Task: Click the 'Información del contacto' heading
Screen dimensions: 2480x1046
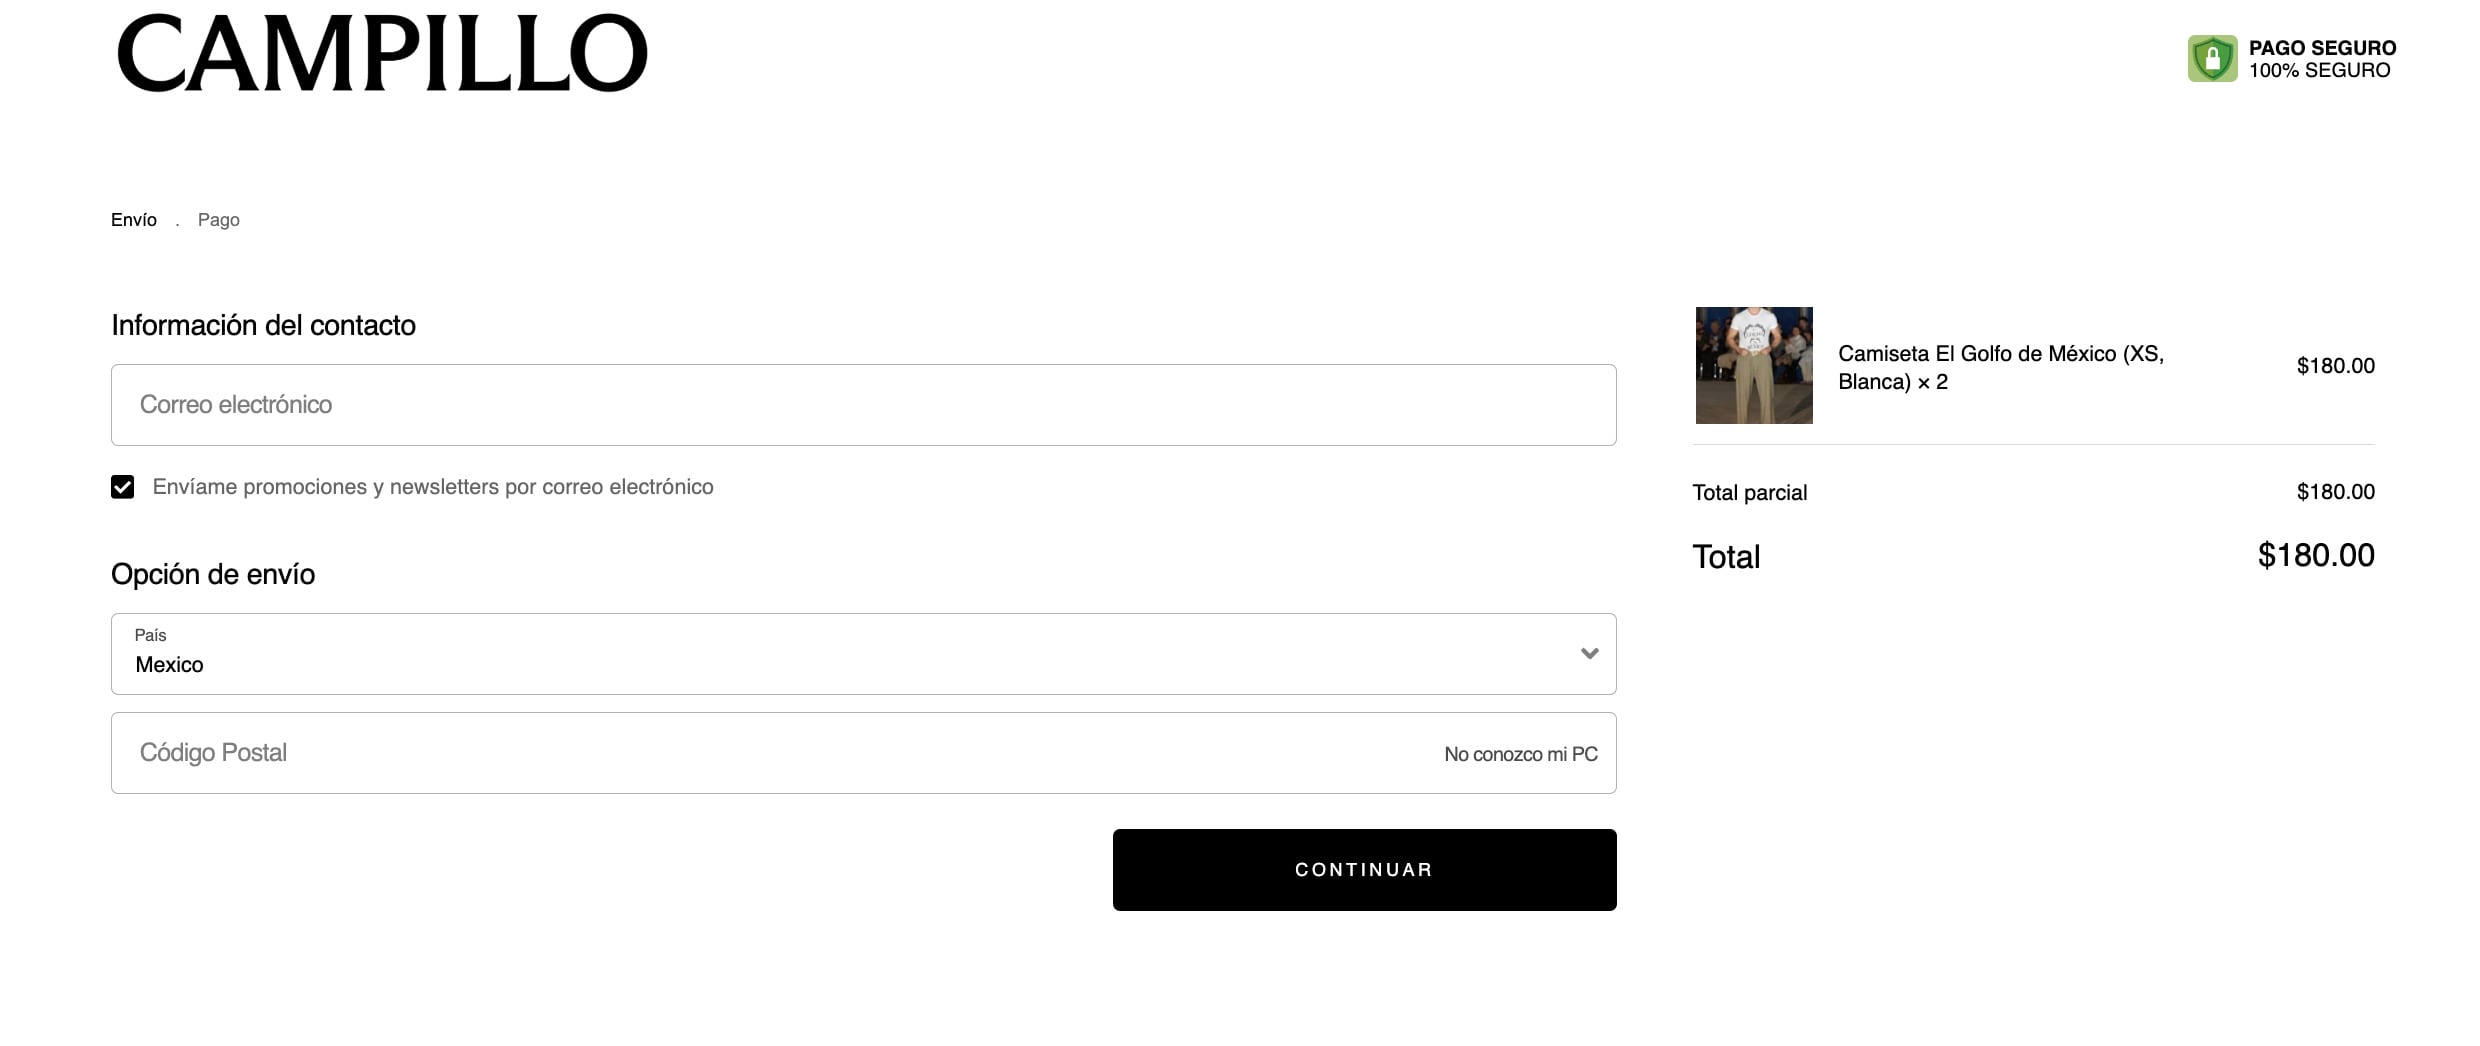Action: click(x=263, y=325)
